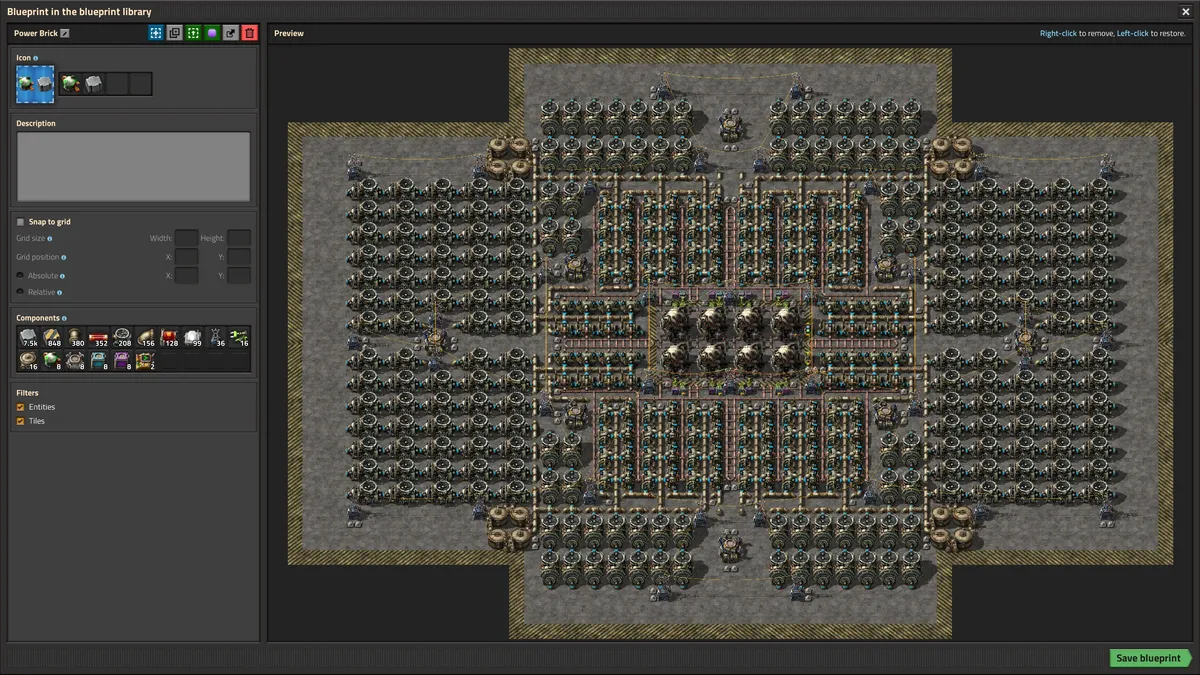The width and height of the screenshot is (1200, 675).
Task: Click info icon beside Components
Action: [x=64, y=318]
